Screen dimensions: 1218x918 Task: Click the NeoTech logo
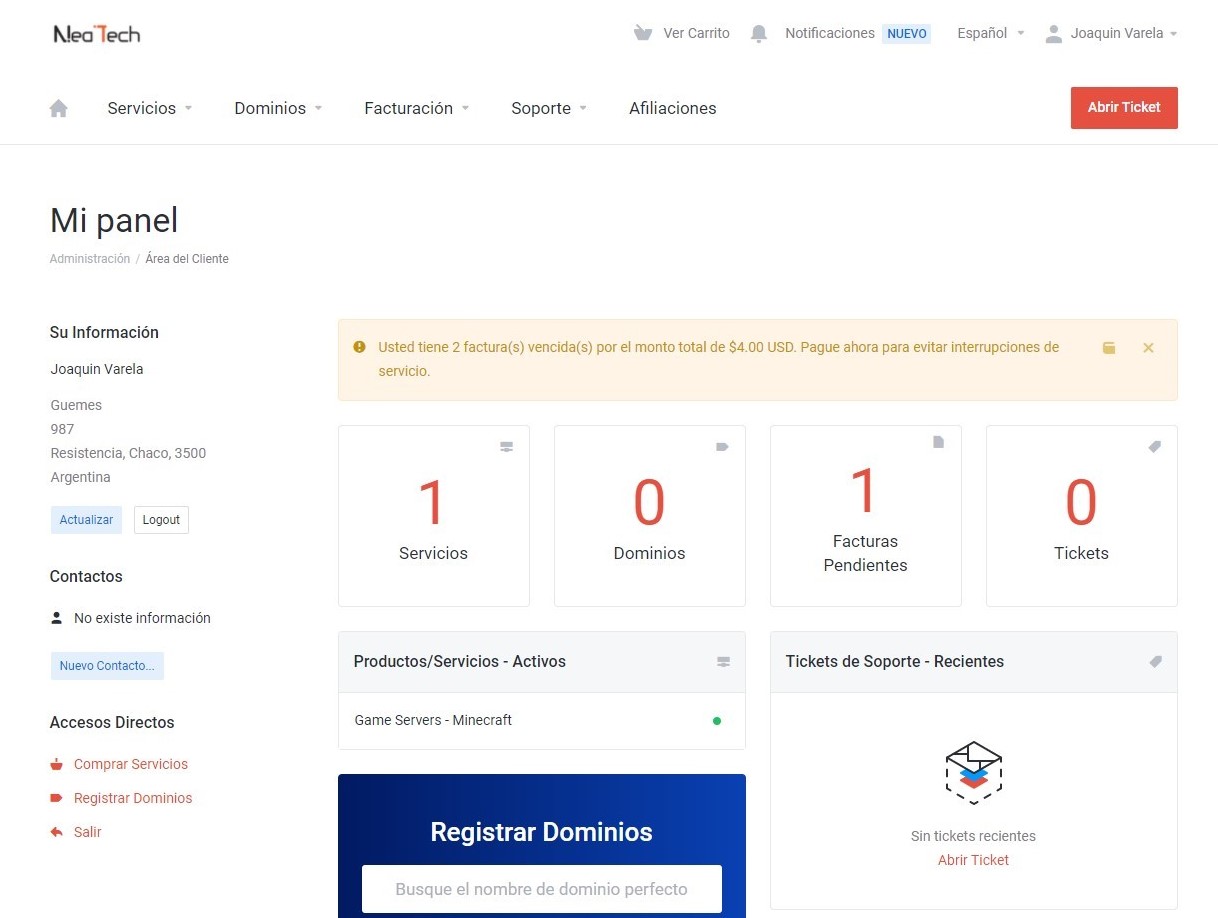click(96, 34)
